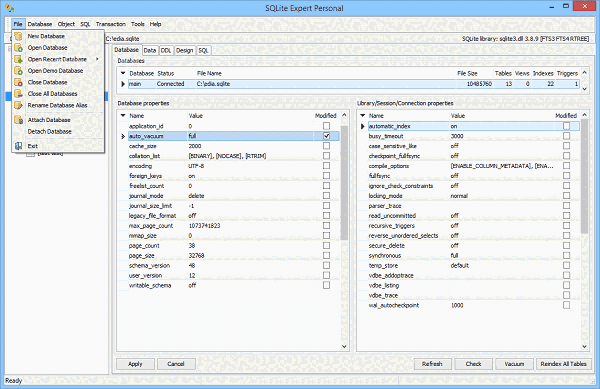Screen dimensions: 600x389
Task: Open the Help menu
Action: coord(155,24)
